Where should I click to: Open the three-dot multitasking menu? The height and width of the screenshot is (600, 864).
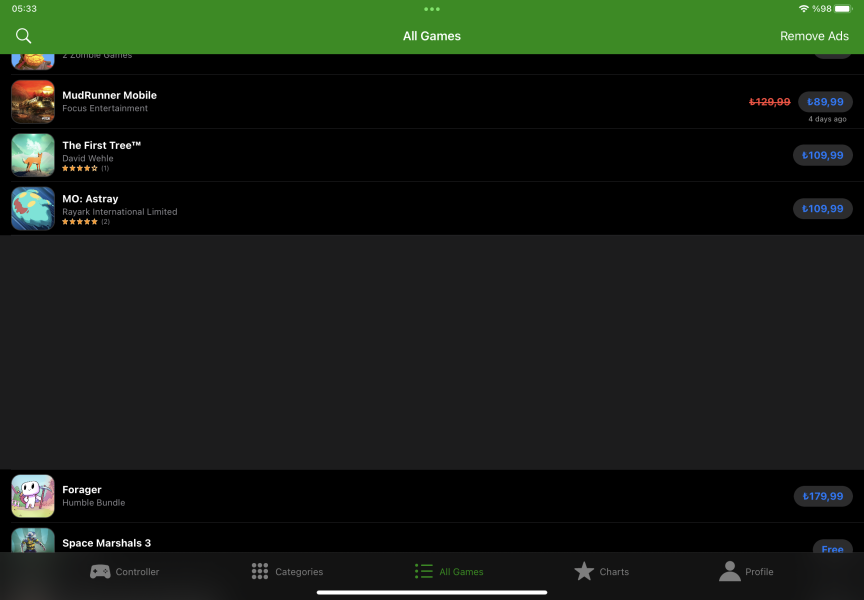click(x=432, y=9)
